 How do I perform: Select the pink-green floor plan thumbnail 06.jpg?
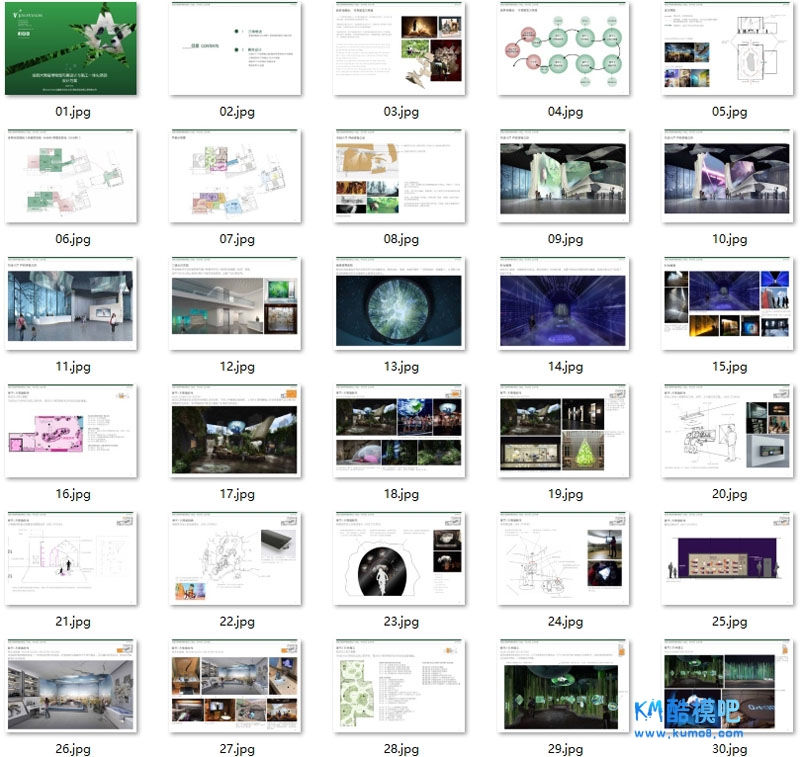click(71, 176)
